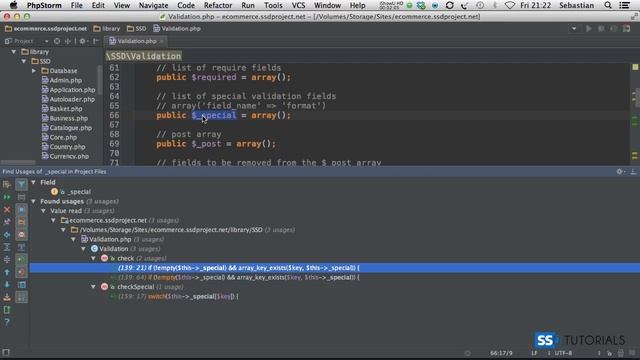Hide the Project tool window

point(96,41)
